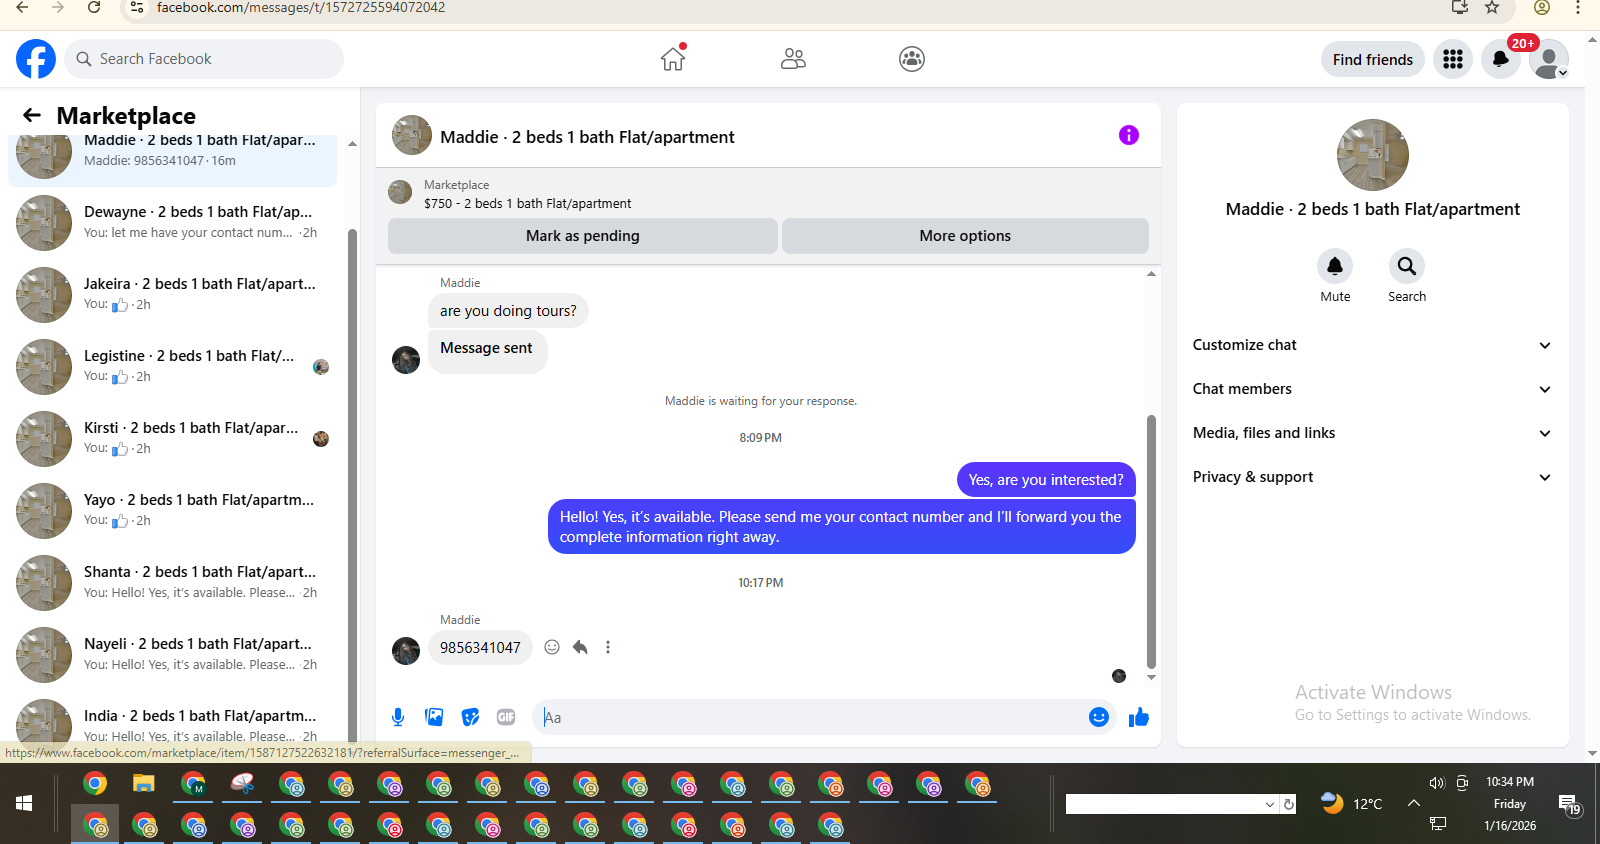Open conversation information purple icon
Image resolution: width=1600 pixels, height=844 pixels.
pyautogui.click(x=1129, y=135)
